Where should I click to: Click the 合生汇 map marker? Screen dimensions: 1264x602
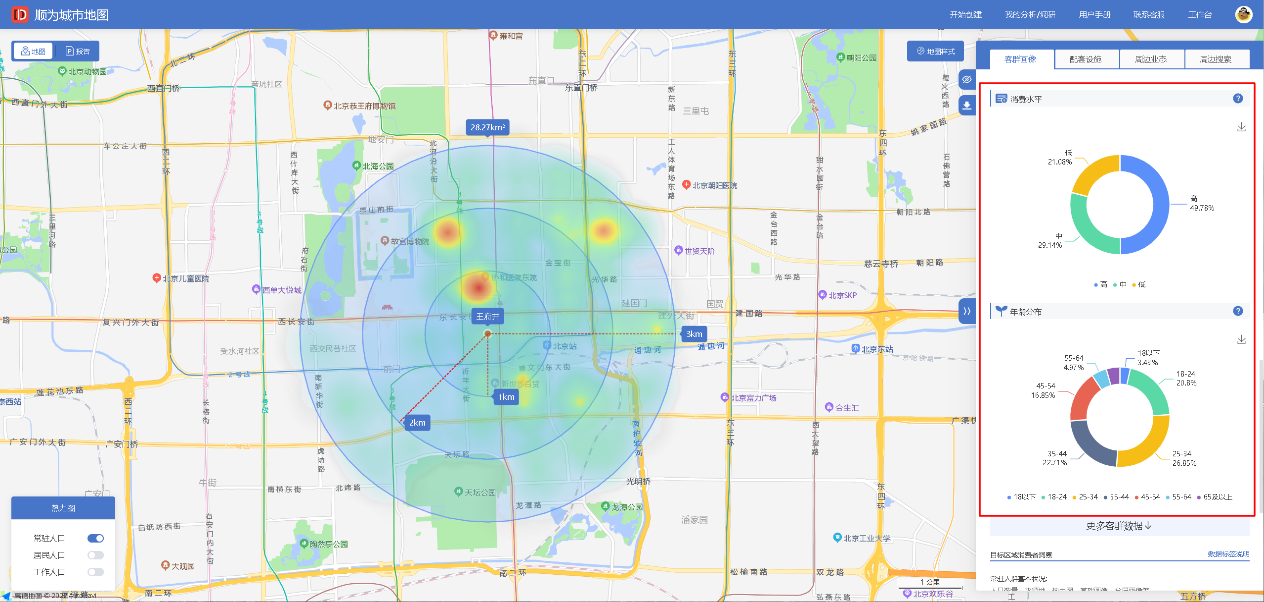click(x=842, y=407)
